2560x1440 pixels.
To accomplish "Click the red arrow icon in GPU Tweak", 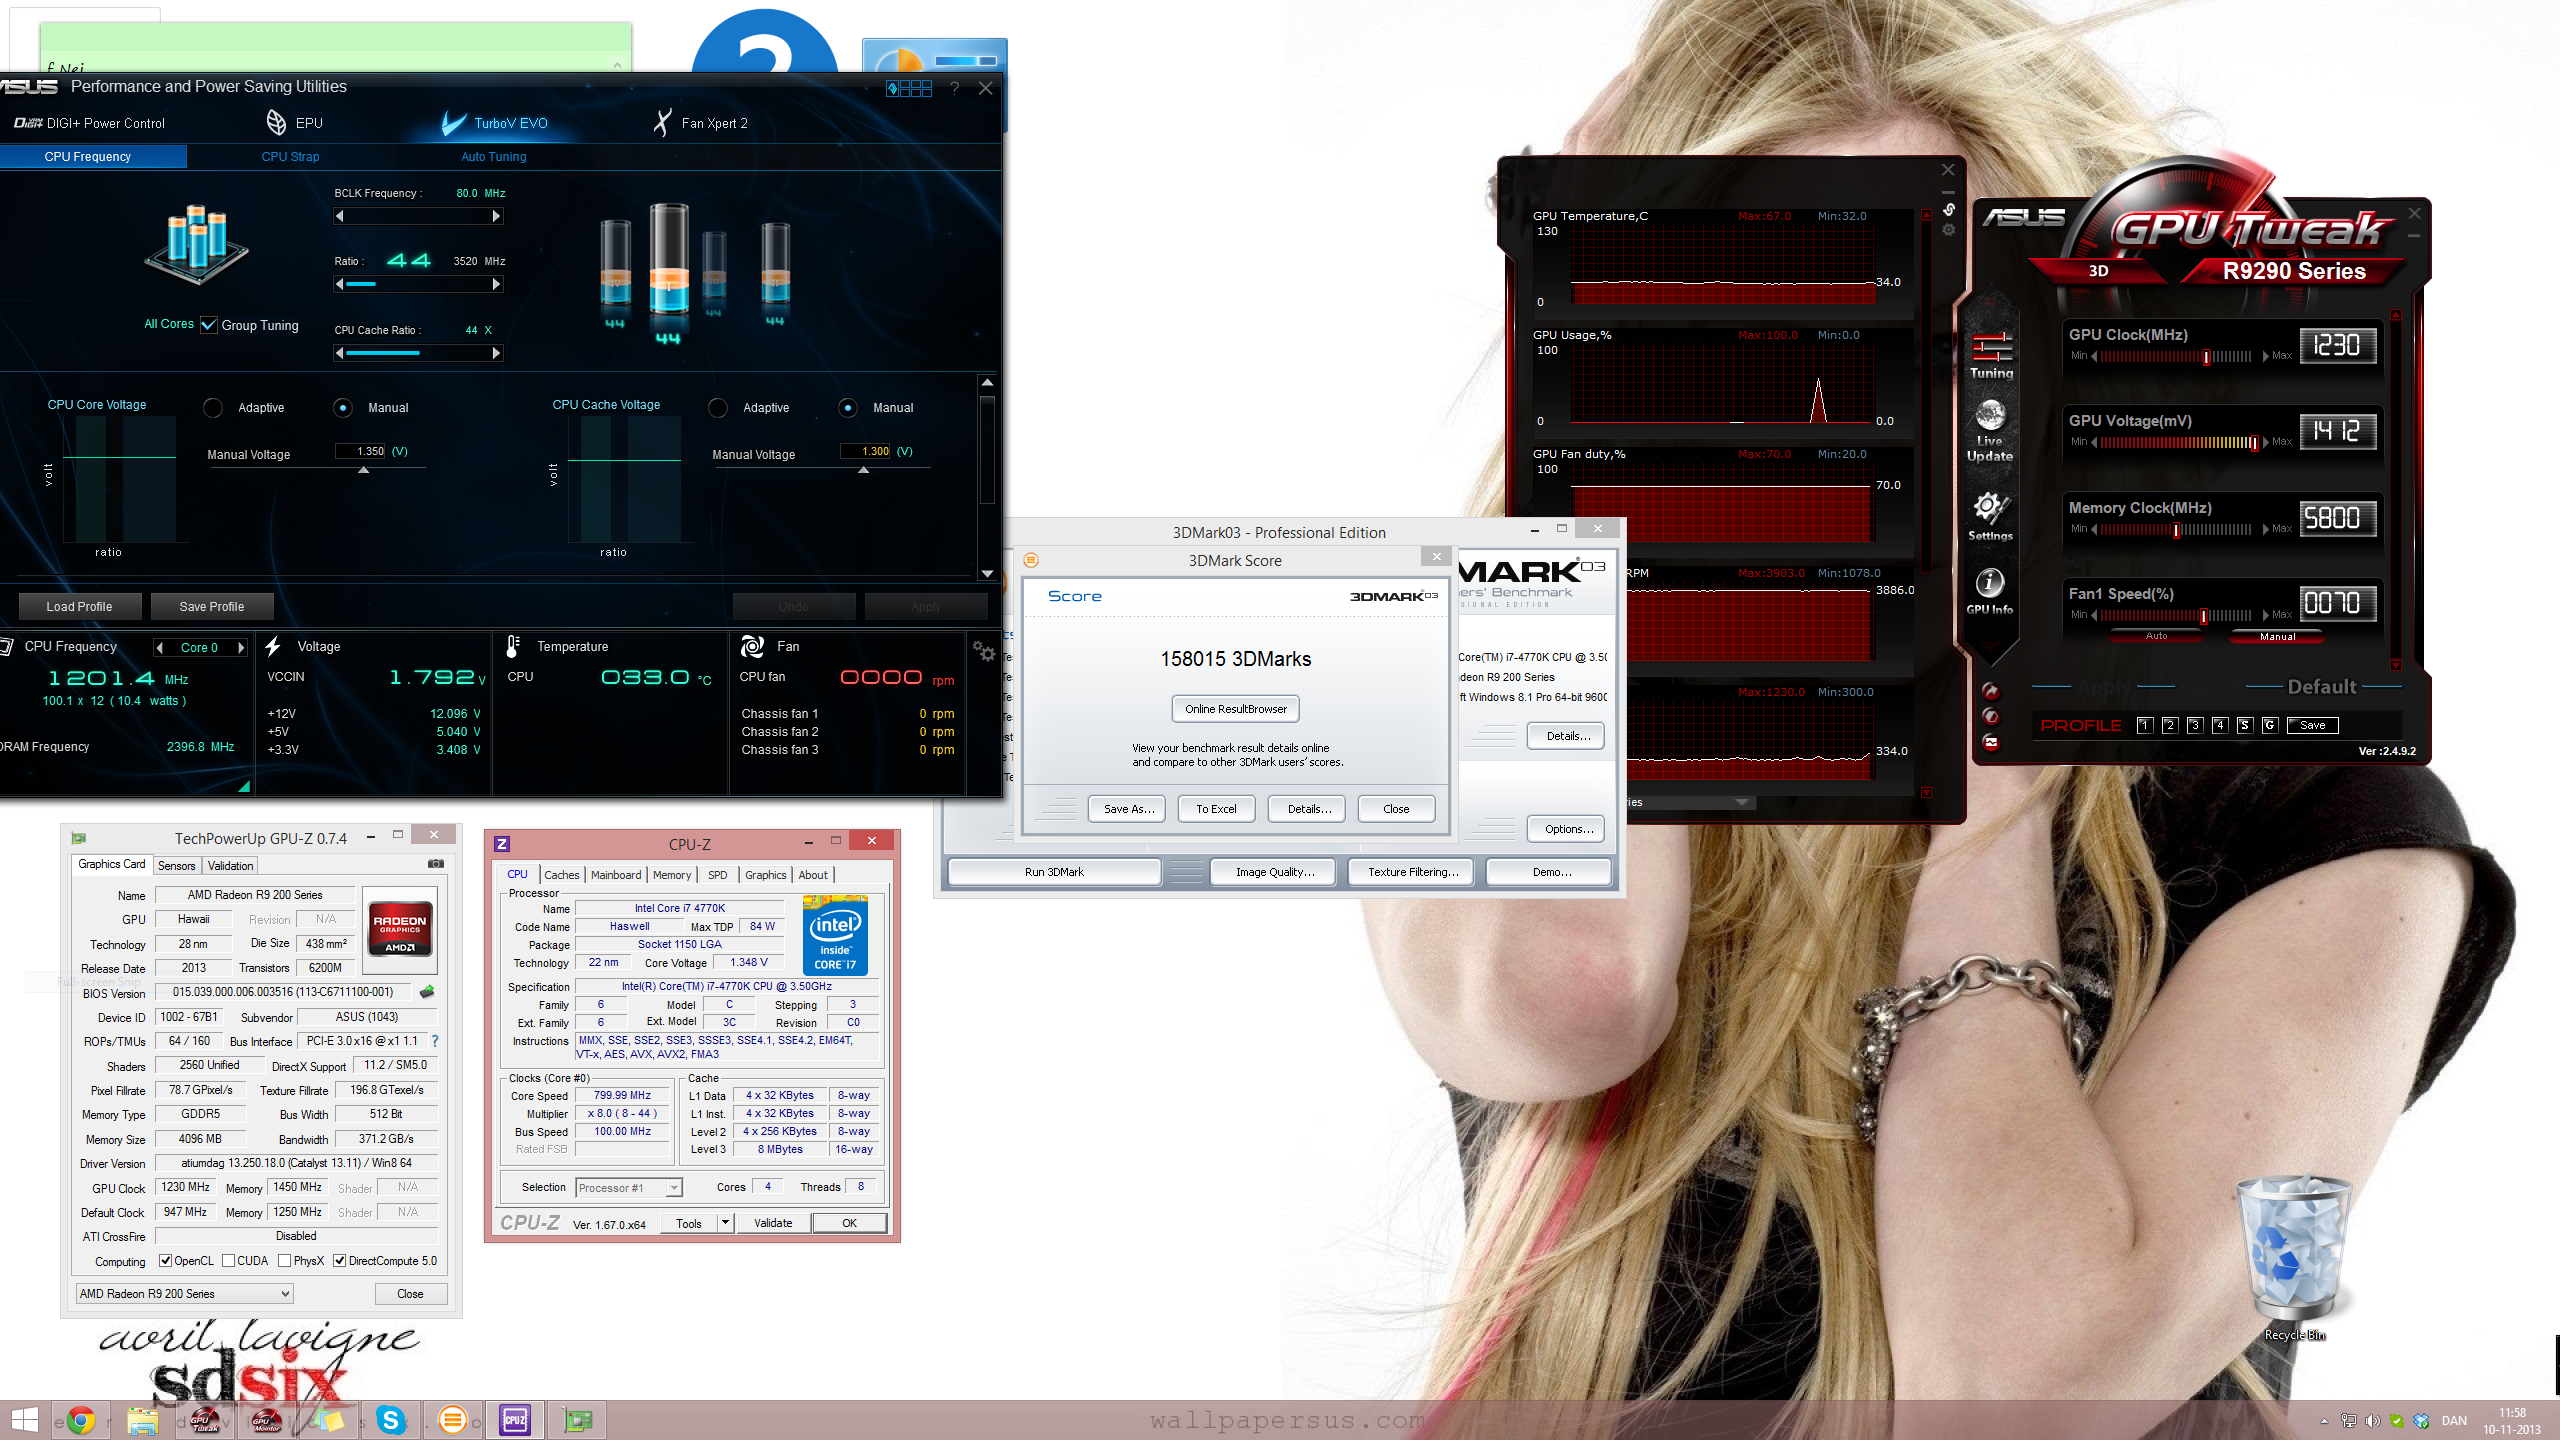I will click(x=1991, y=690).
